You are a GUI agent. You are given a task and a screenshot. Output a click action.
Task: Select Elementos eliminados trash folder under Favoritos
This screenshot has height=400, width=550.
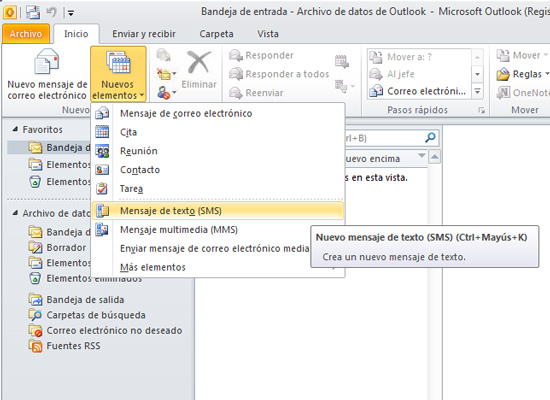coord(60,182)
